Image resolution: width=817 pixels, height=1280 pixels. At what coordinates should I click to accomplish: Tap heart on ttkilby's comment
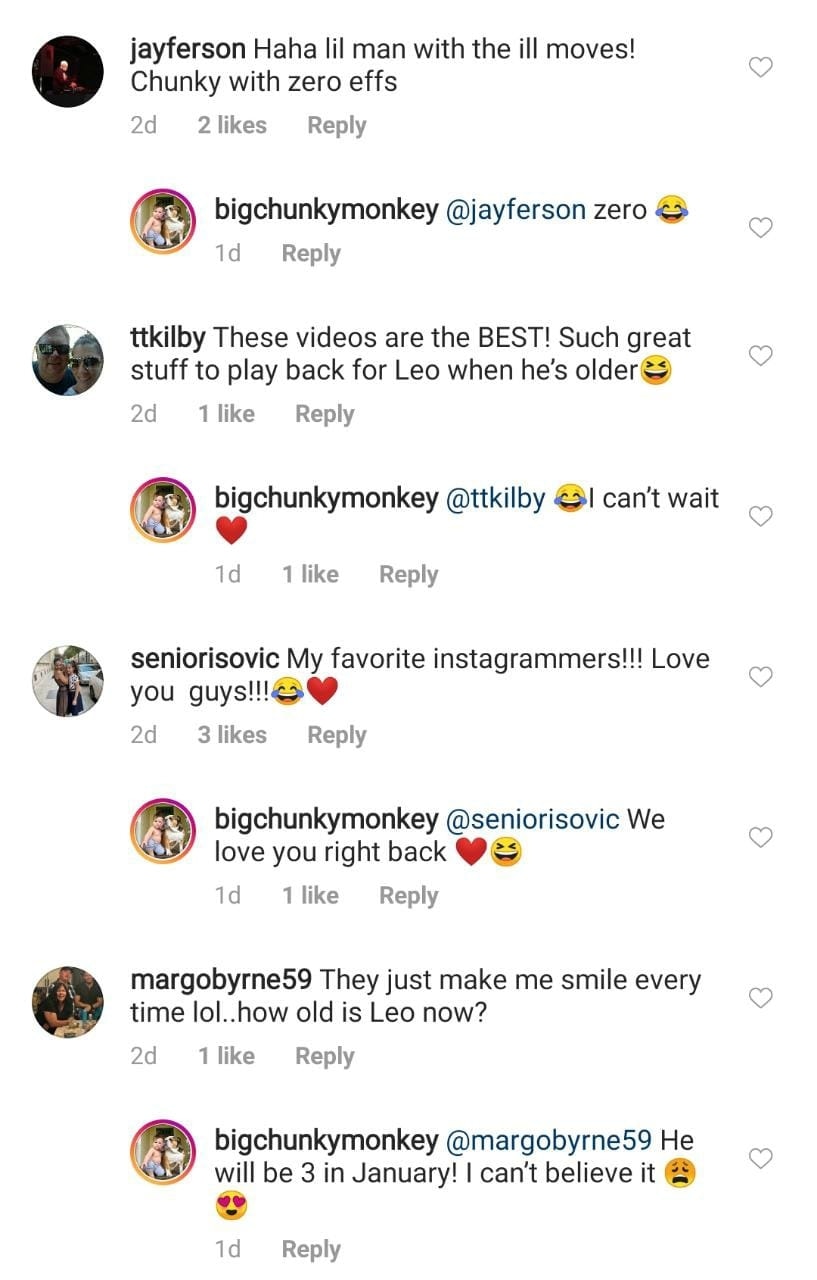click(x=761, y=356)
